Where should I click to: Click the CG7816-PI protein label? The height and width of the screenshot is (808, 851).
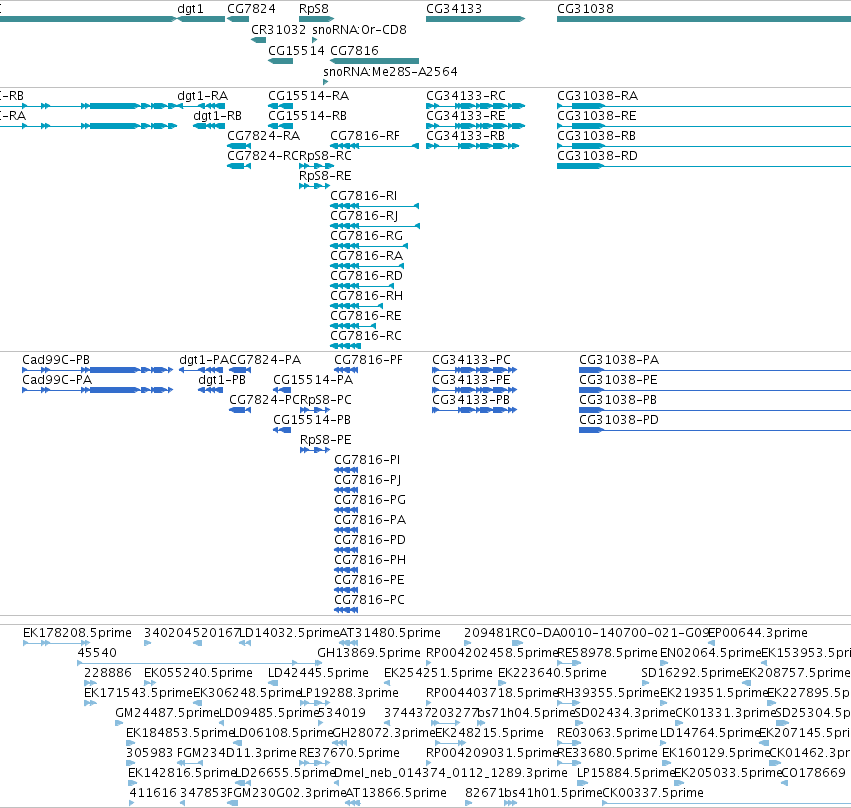click(x=367, y=460)
